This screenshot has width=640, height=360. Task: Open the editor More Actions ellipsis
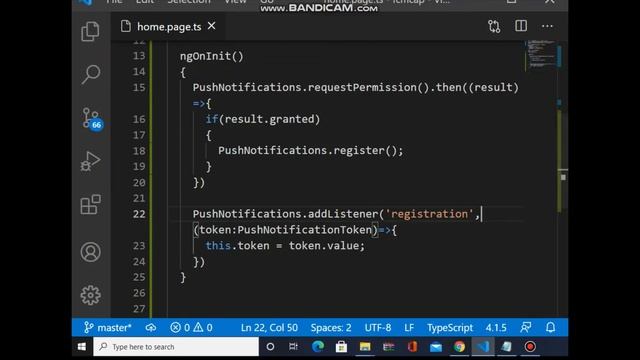547,27
